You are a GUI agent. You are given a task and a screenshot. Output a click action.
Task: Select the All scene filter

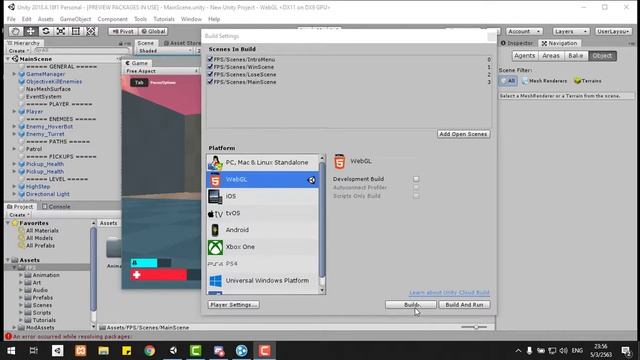click(x=508, y=81)
